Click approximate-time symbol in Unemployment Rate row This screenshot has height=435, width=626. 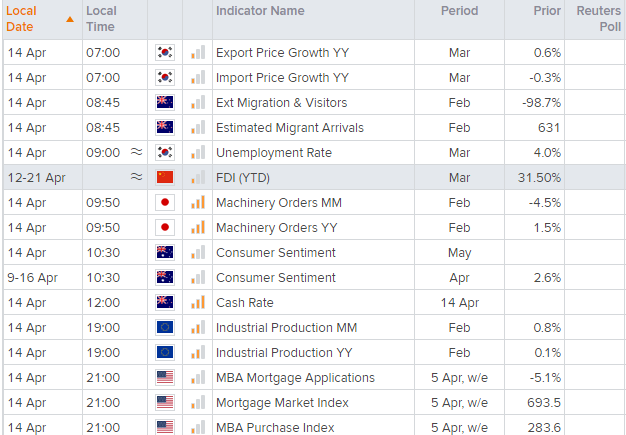point(136,153)
